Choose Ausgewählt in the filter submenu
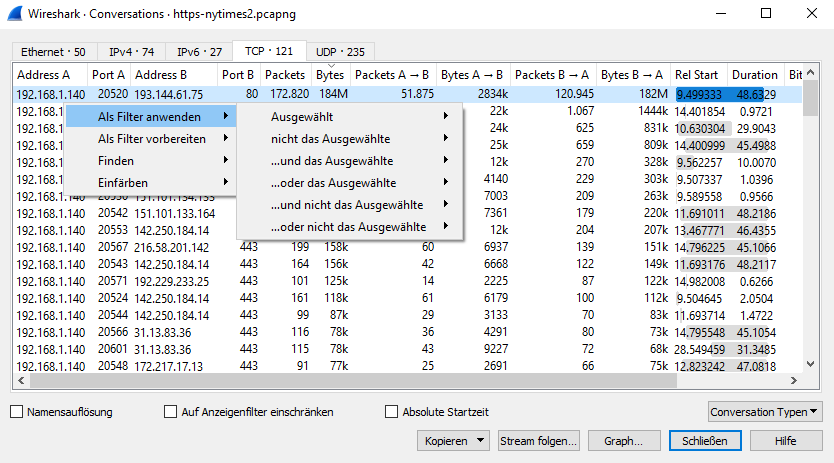Image resolution: width=834 pixels, height=463 pixels. (x=350, y=117)
